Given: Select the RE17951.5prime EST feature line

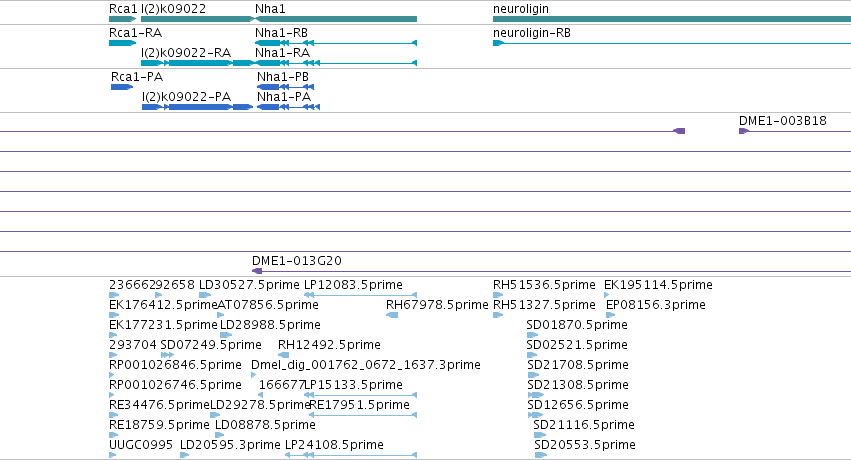Looking at the screenshot, I should coord(363,415).
